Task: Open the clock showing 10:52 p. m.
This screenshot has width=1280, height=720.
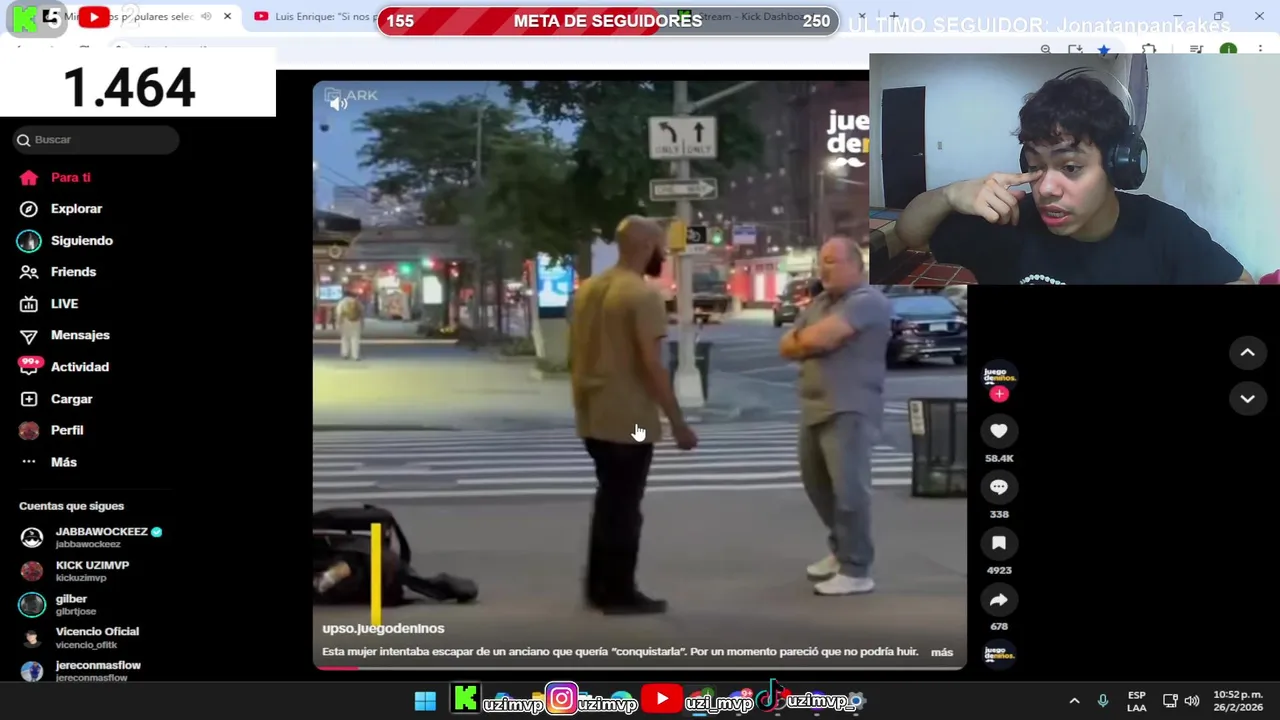Action: pos(1238,701)
